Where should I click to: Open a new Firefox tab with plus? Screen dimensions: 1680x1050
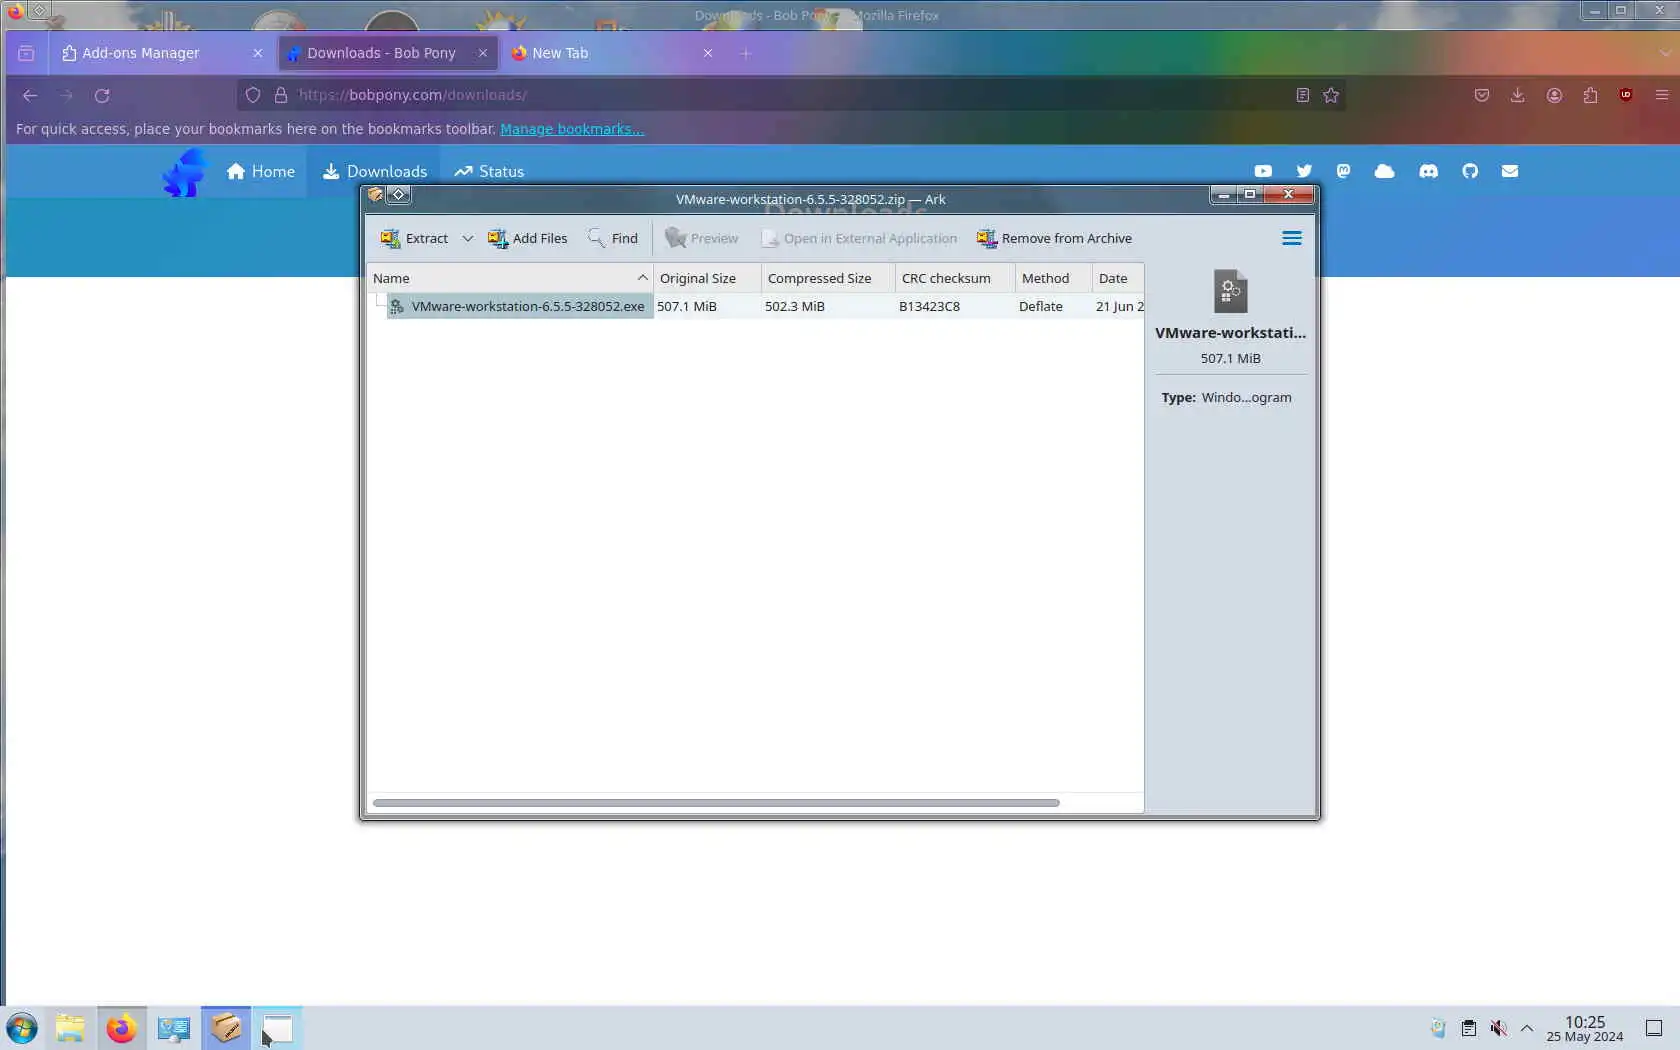pyautogui.click(x=745, y=53)
